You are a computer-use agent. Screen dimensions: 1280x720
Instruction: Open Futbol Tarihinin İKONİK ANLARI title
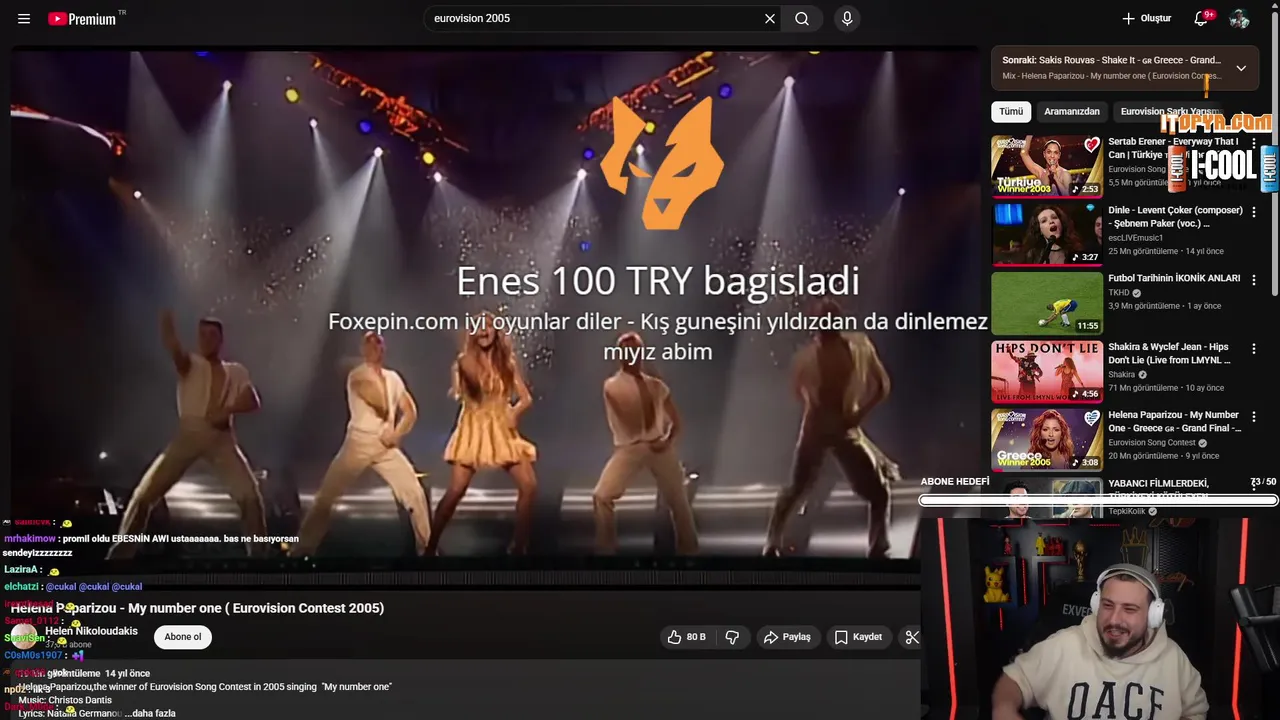pos(1174,278)
